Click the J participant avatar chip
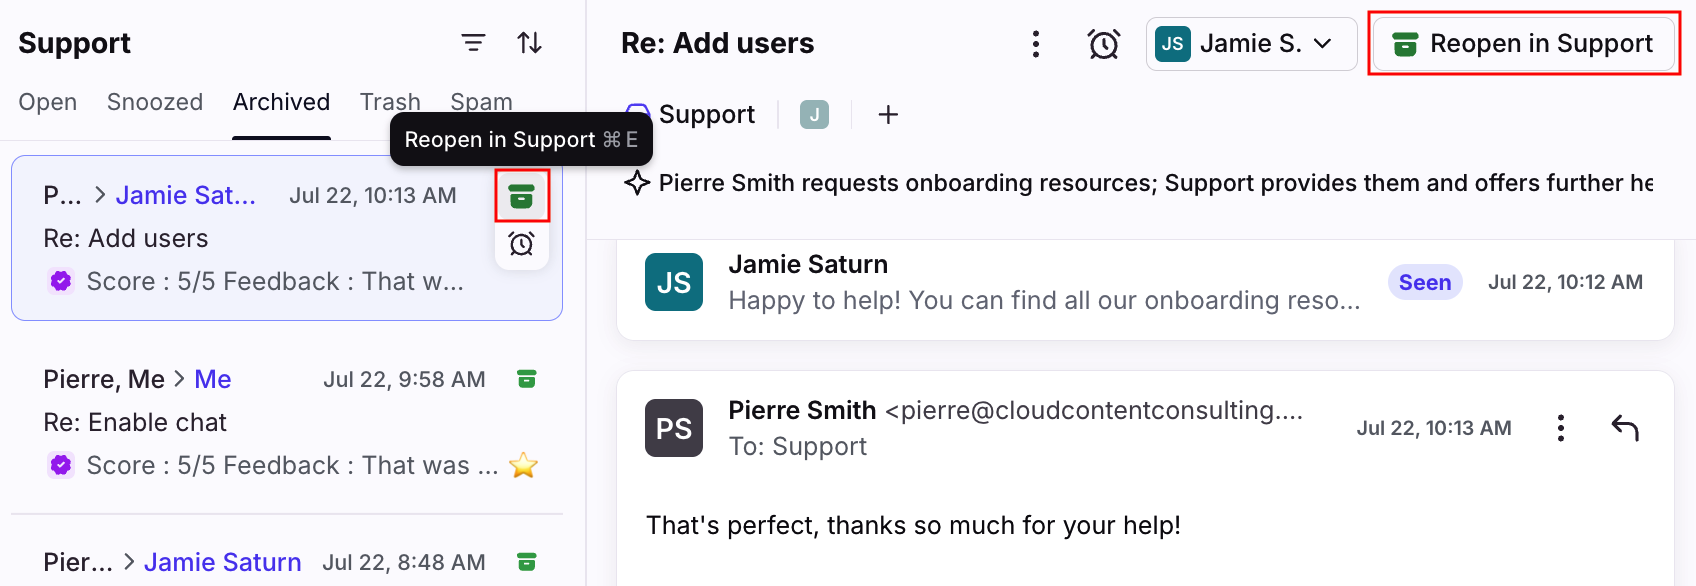Image resolution: width=1696 pixels, height=586 pixels. 814,115
